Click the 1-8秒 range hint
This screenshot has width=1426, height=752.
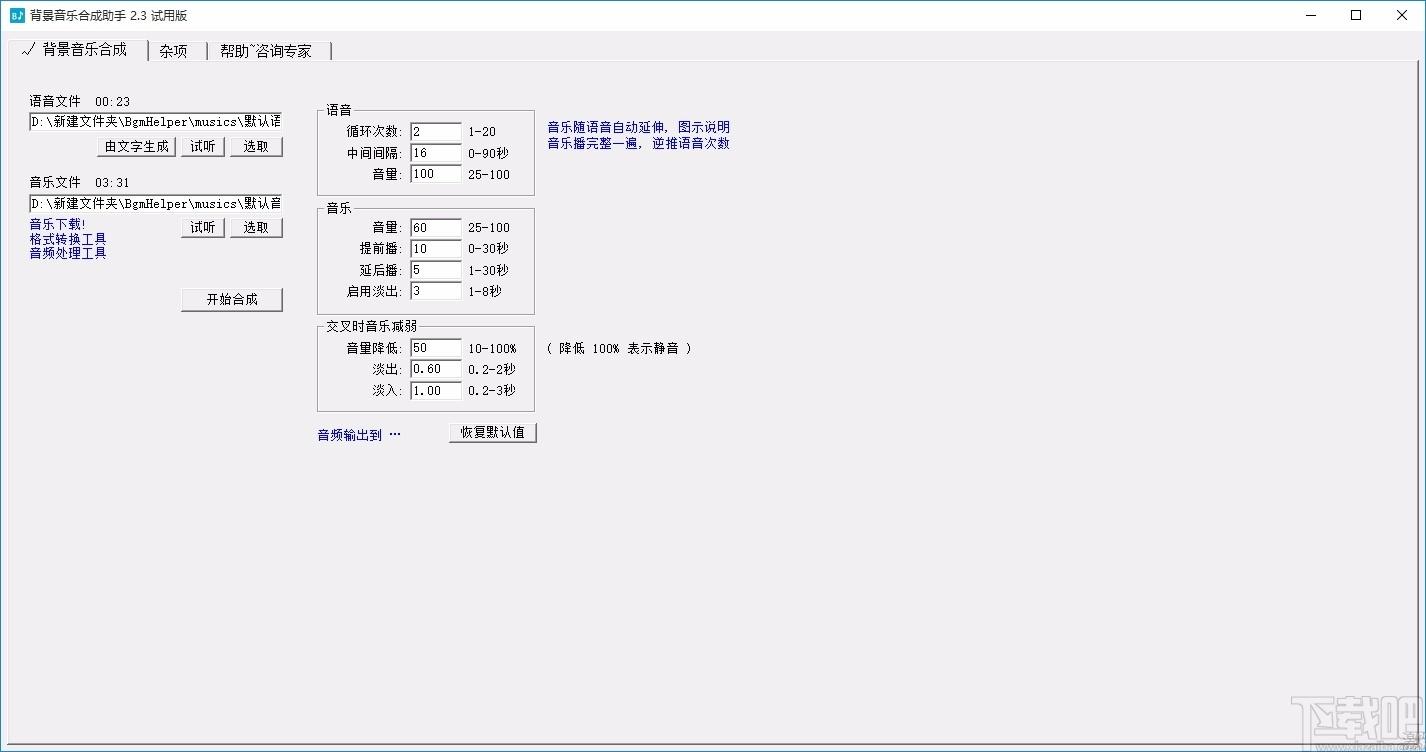[485, 291]
